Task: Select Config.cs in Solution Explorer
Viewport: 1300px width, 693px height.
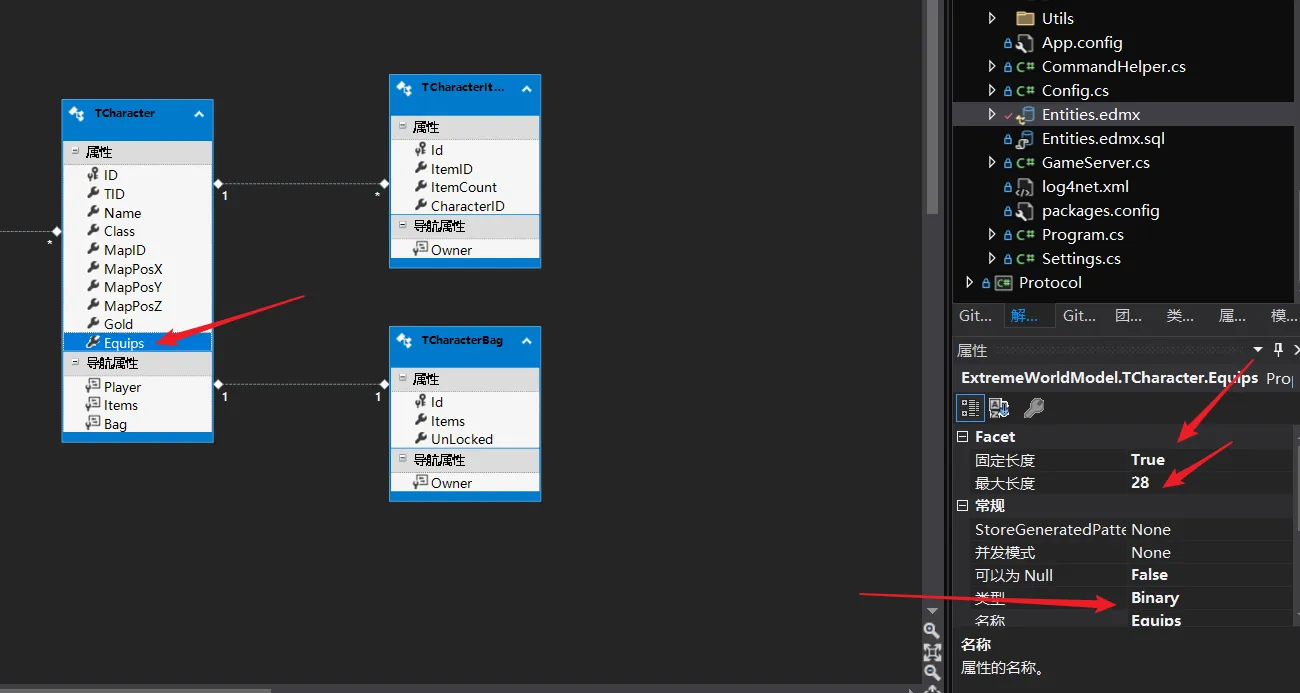Action: point(1075,91)
